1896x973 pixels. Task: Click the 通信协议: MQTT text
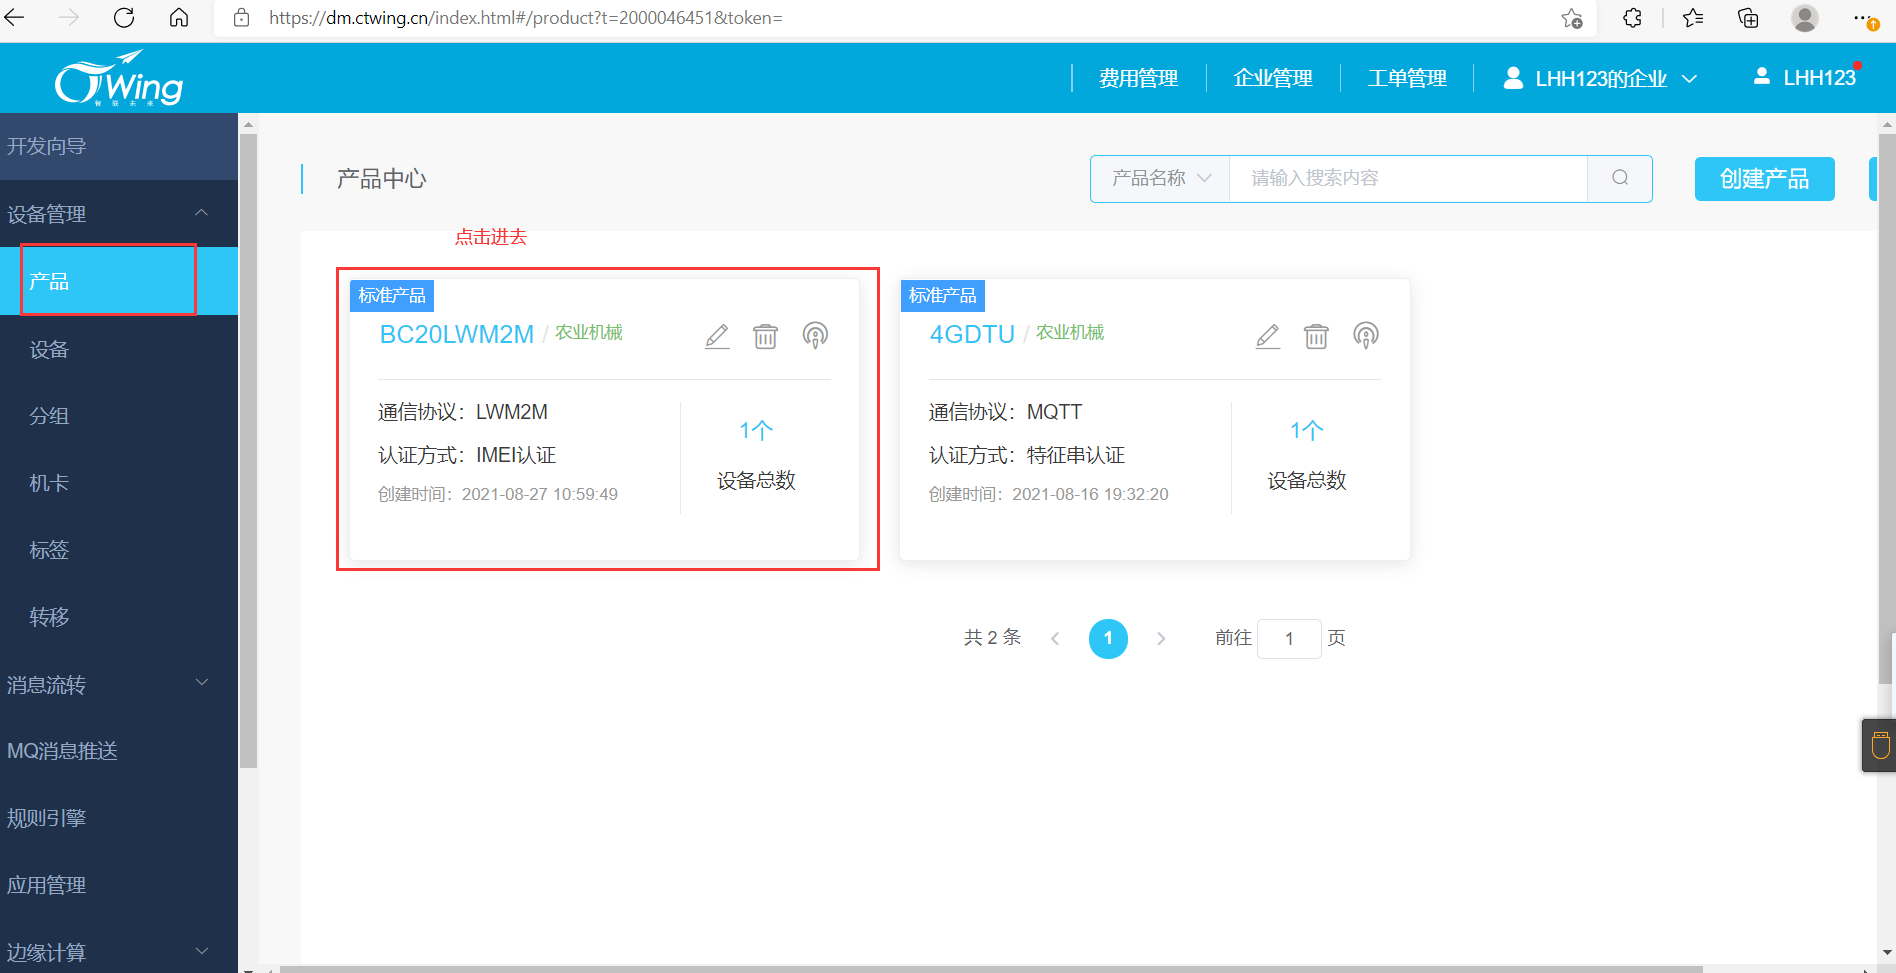(x=1005, y=412)
